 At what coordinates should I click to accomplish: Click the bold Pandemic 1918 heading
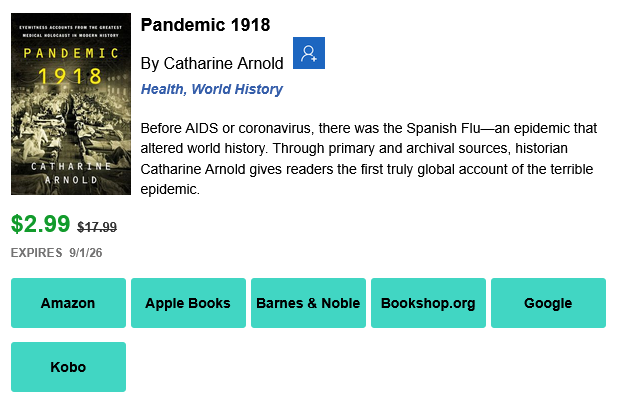[x=205, y=25]
